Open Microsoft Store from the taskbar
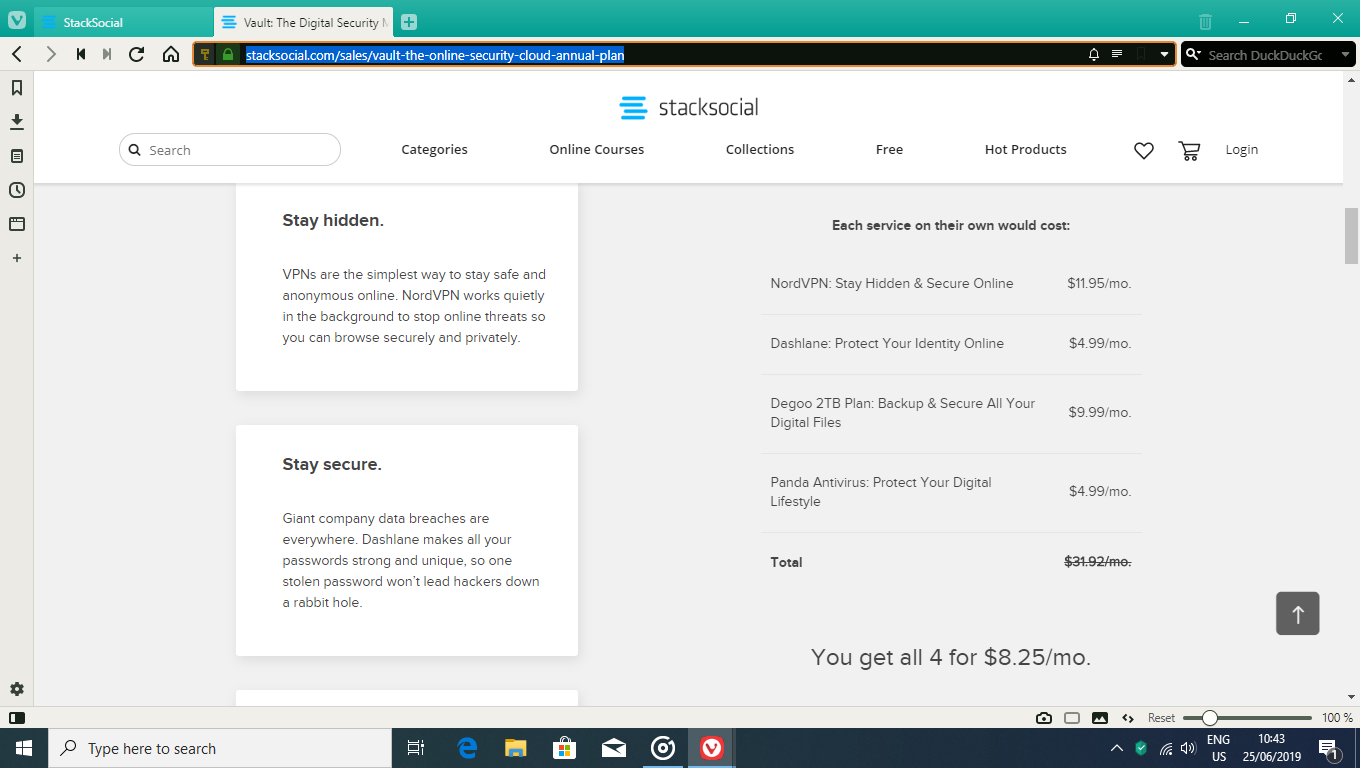This screenshot has height=768, width=1360. point(564,748)
